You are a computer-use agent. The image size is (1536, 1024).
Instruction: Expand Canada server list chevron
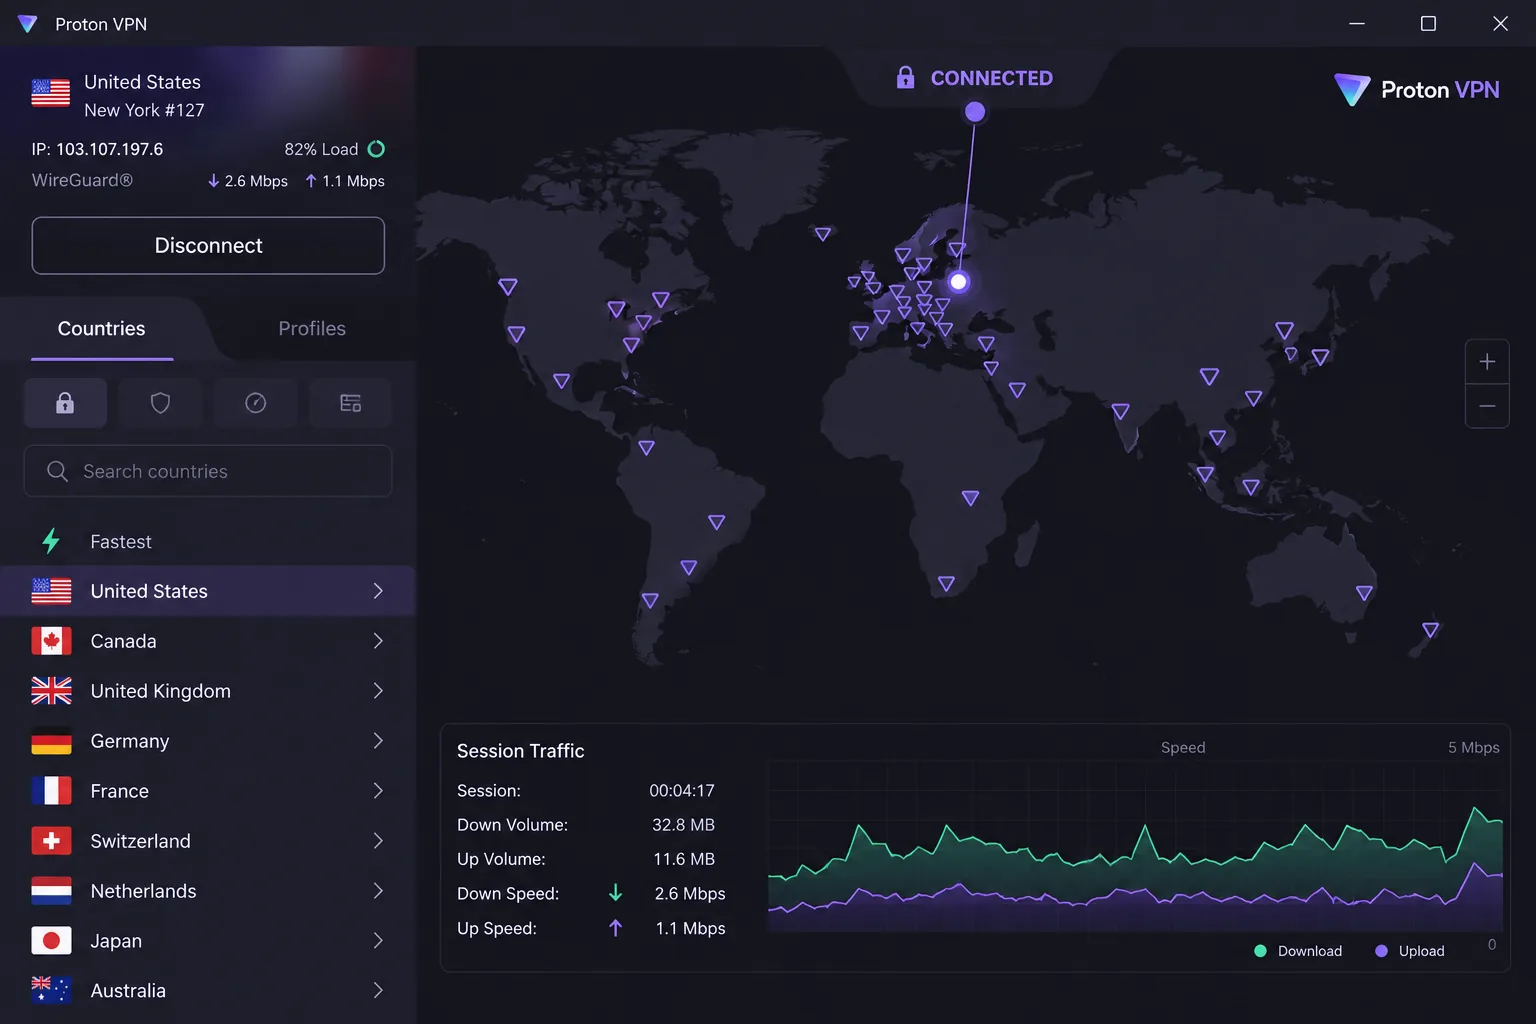(x=378, y=641)
